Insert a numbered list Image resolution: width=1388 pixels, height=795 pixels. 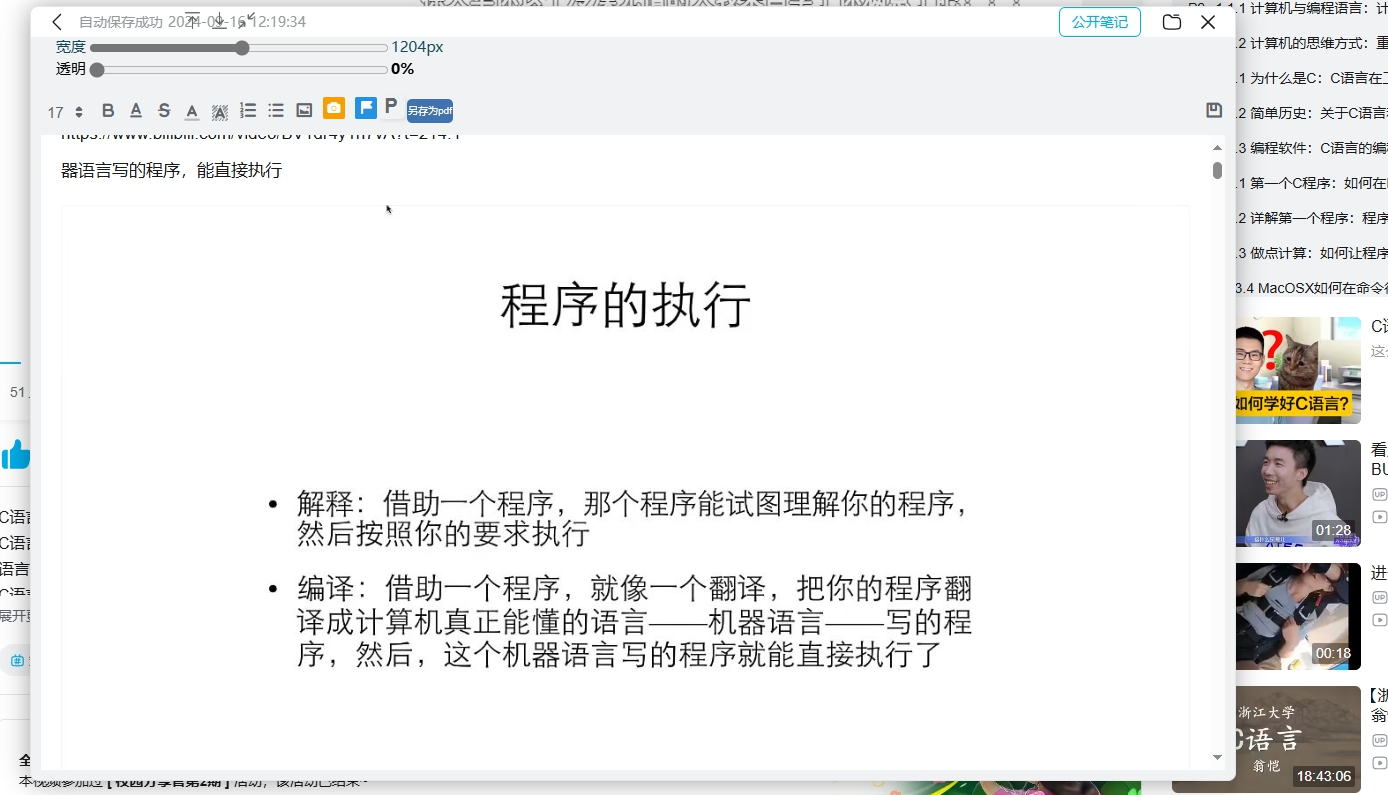tap(248, 111)
